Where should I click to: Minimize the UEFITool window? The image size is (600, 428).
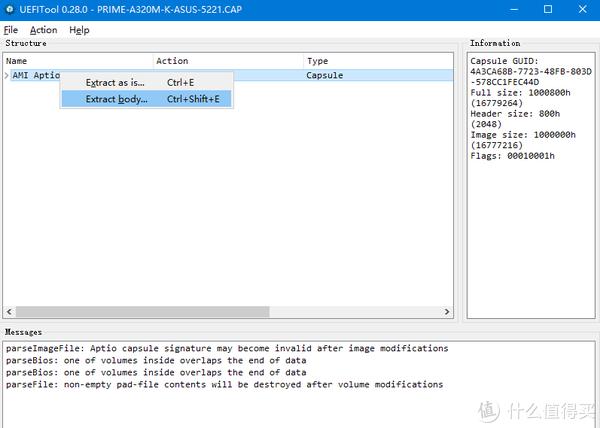514,9
